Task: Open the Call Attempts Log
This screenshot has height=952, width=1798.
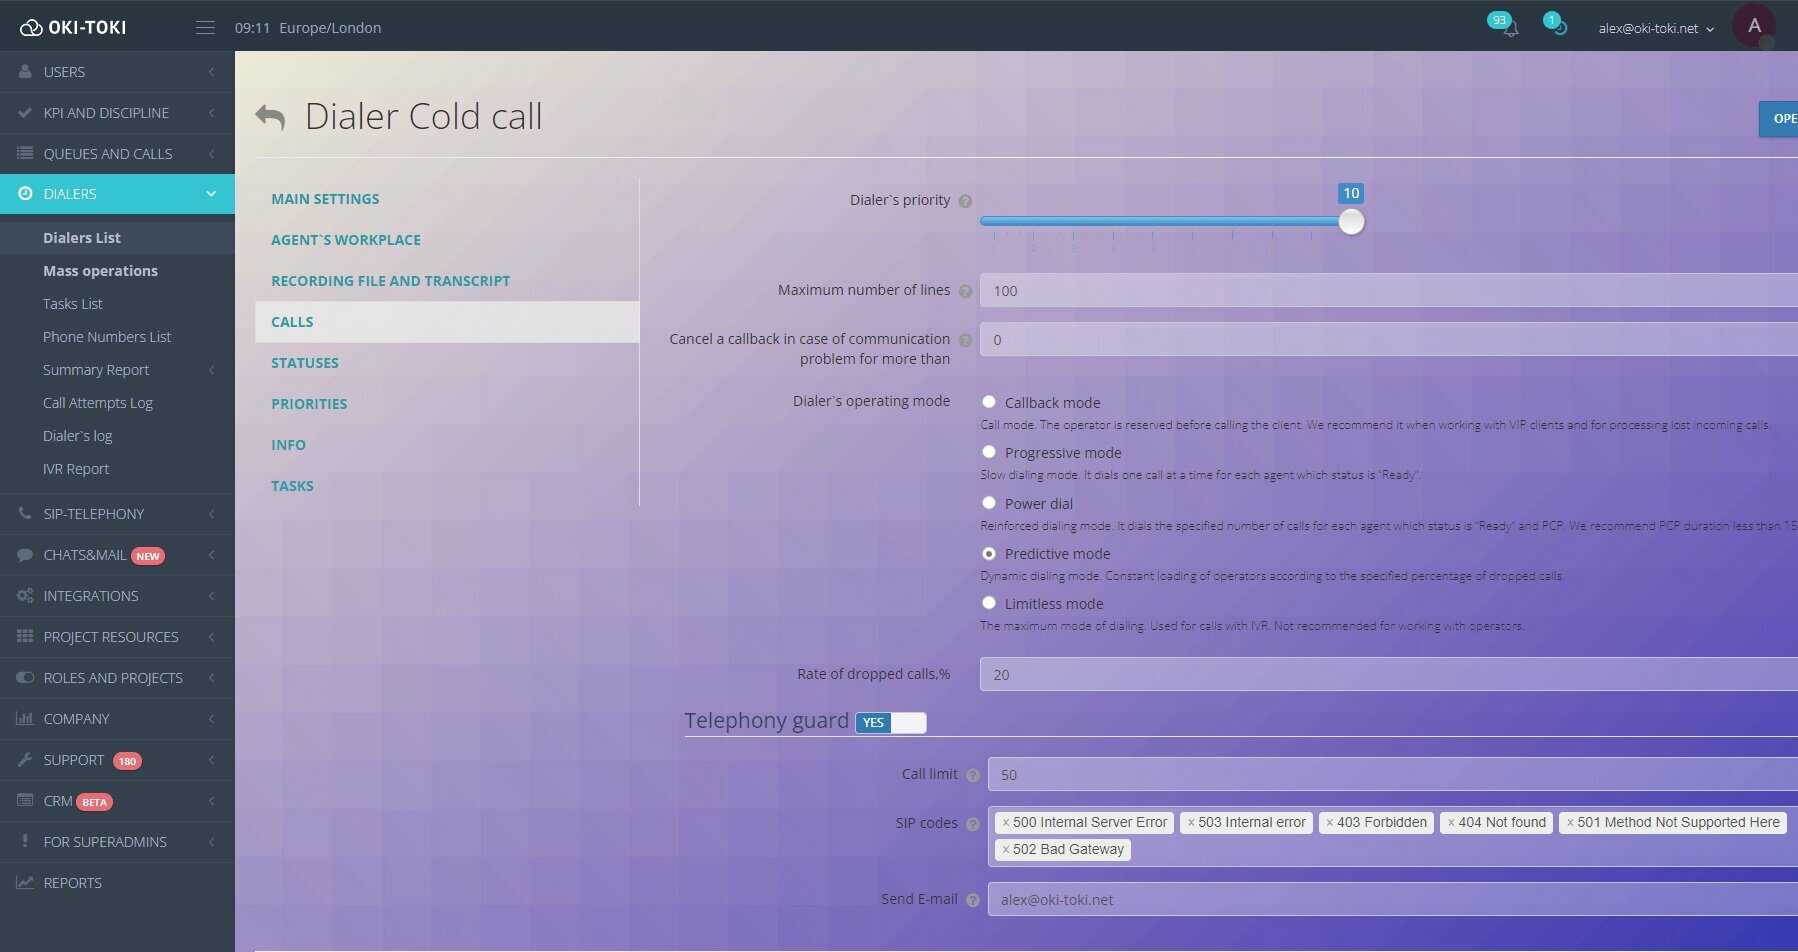Action: (x=98, y=403)
